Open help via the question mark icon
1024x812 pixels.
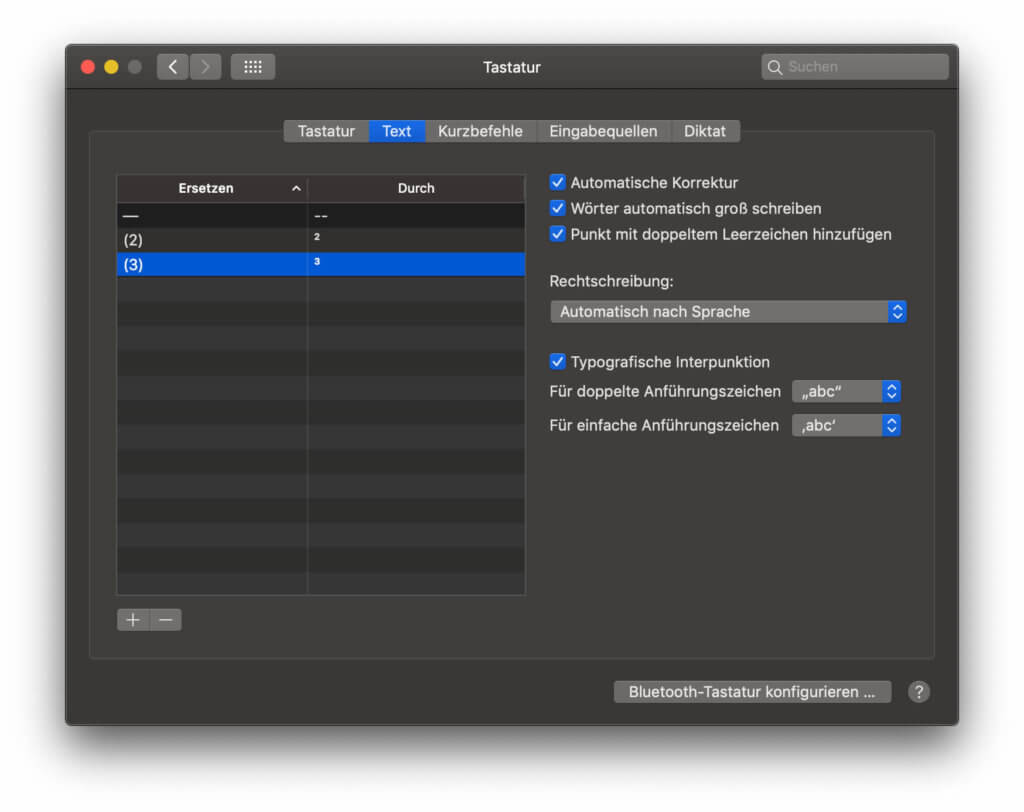point(918,691)
